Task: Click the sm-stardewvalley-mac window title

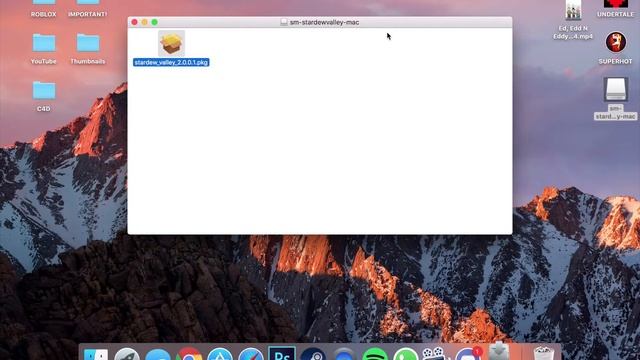Action: [324, 22]
